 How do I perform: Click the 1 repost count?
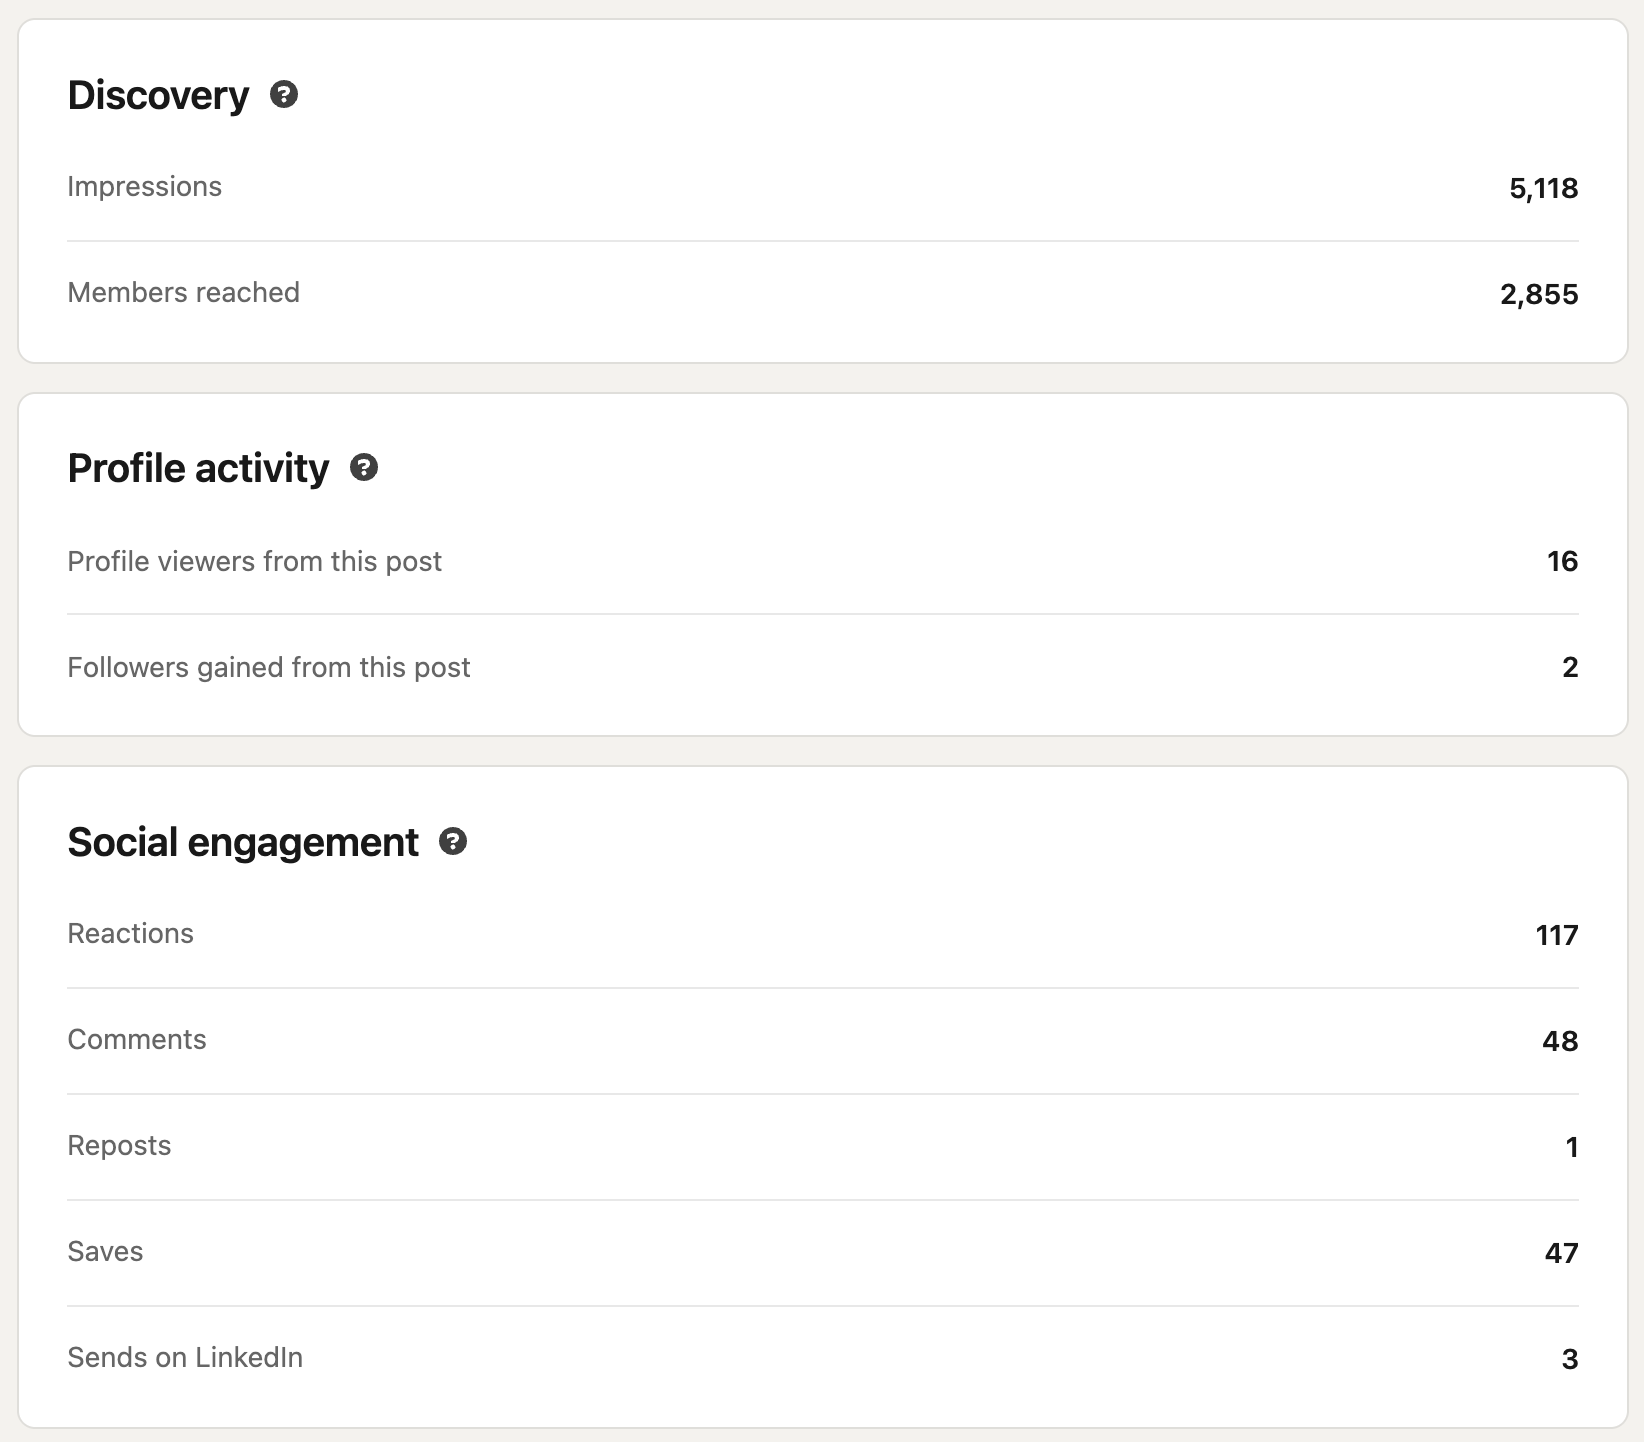pos(1571,1148)
